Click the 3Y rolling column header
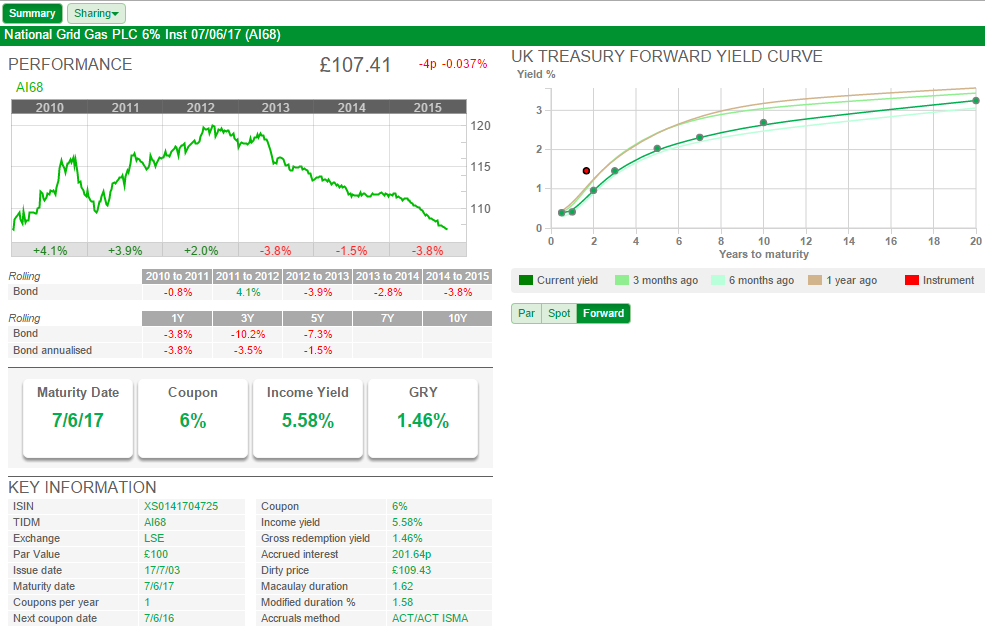The height and width of the screenshot is (626, 985). tap(248, 318)
